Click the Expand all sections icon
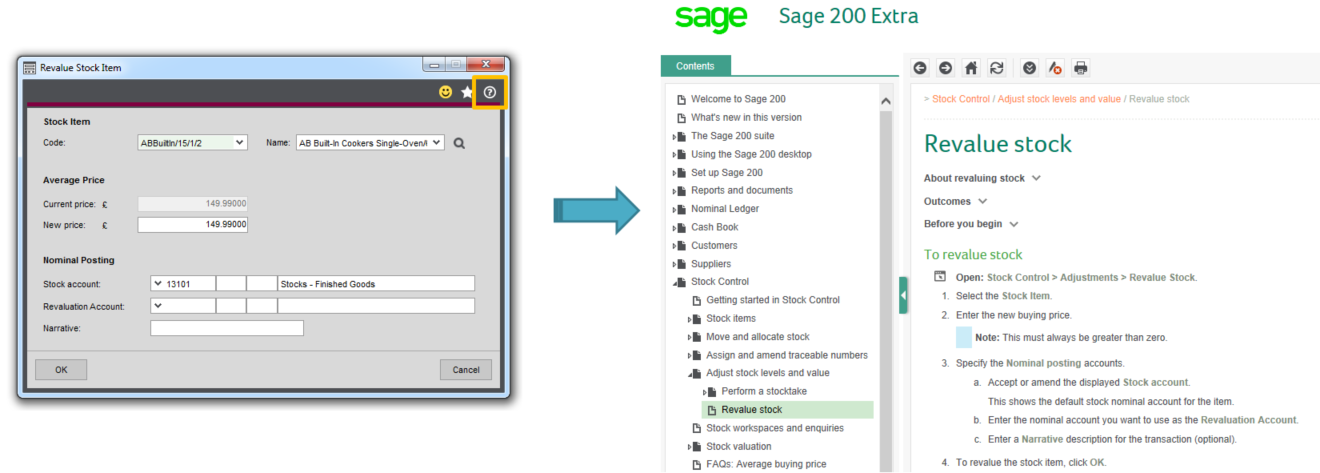 (x=1030, y=68)
